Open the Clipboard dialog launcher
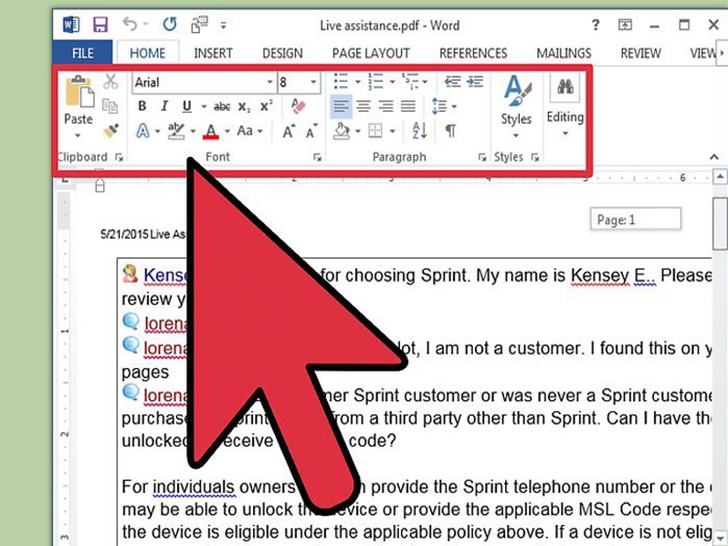The height and width of the screenshot is (546, 728). [119, 157]
